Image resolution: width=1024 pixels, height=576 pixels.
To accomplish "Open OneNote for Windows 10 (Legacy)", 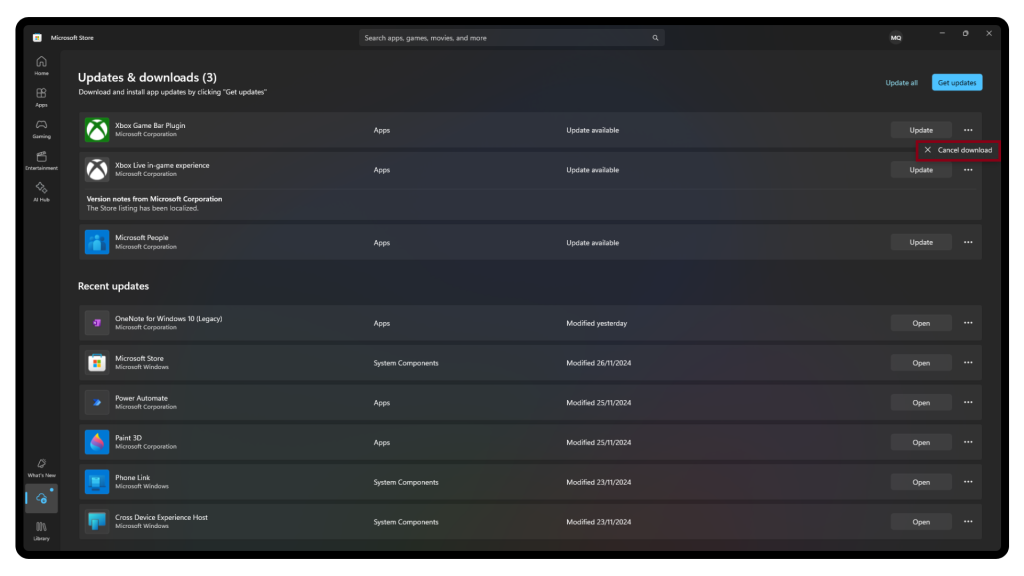I will pos(921,323).
